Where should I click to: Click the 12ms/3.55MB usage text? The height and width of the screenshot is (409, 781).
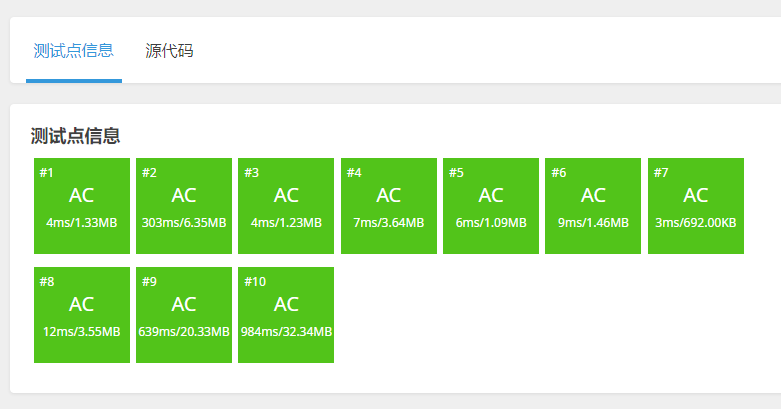[x=82, y=331]
